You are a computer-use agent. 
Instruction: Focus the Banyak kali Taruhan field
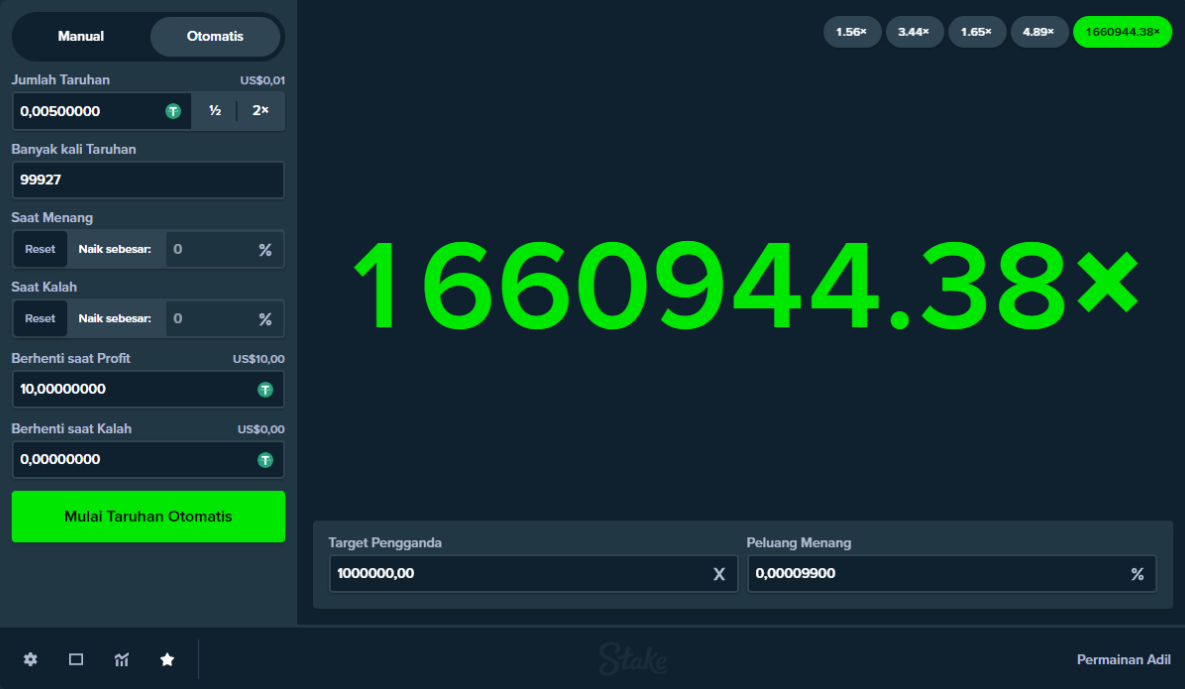coord(148,180)
